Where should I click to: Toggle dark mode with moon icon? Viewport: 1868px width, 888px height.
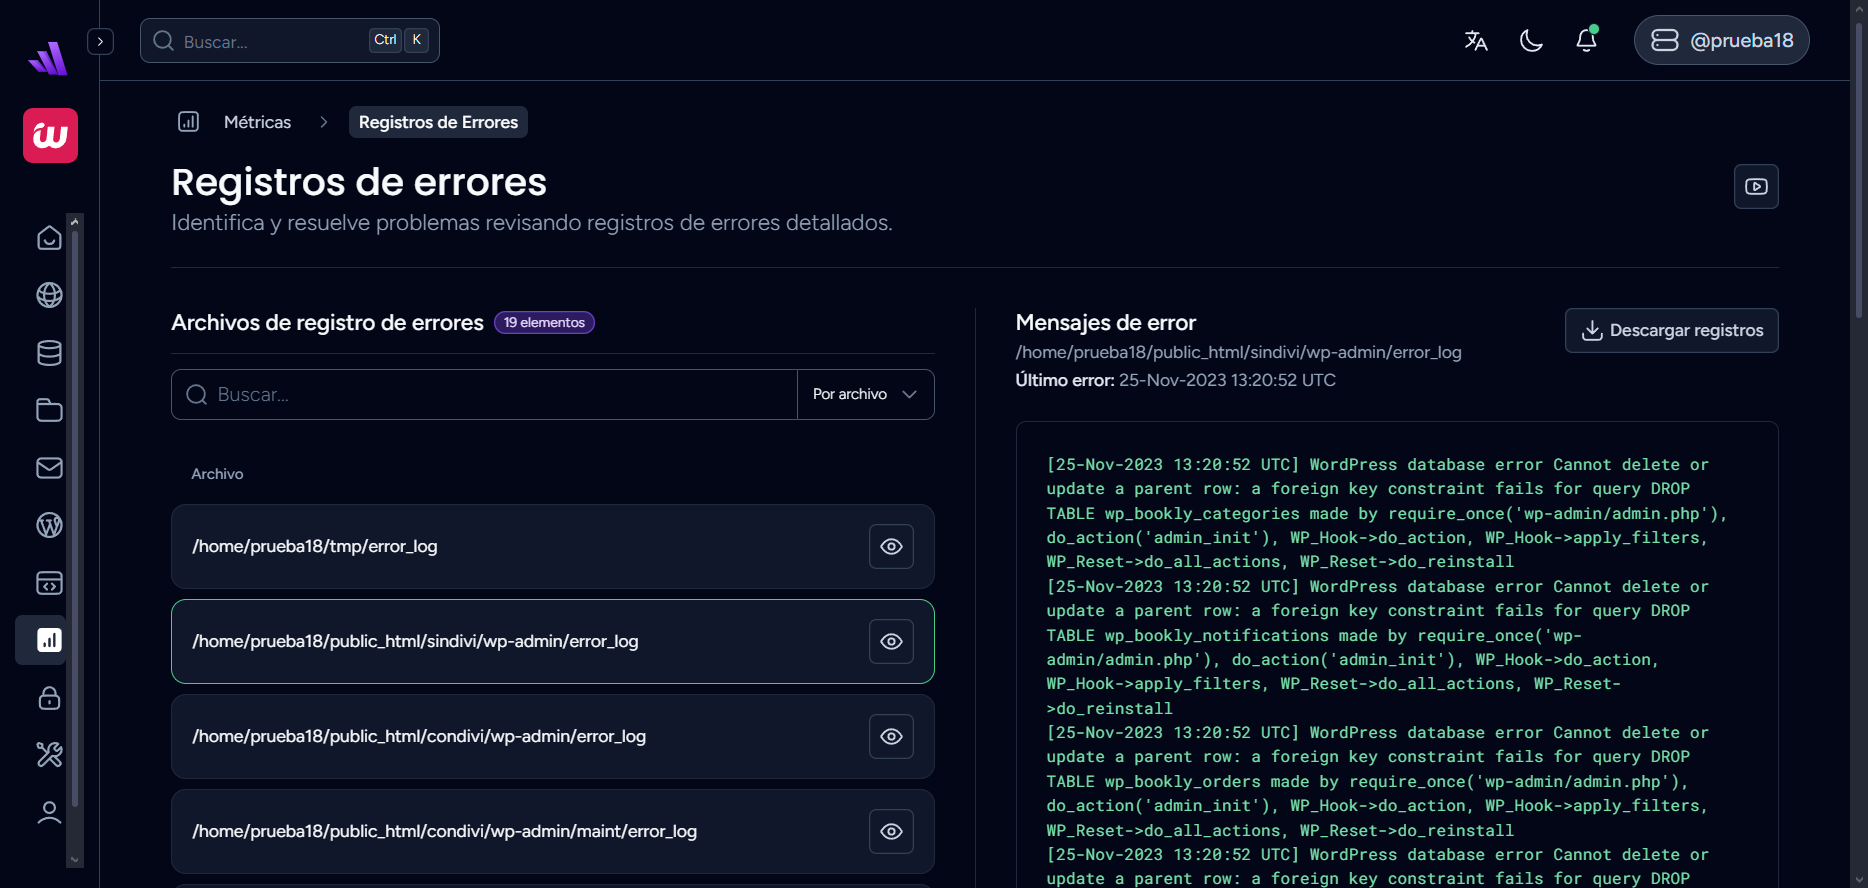[x=1531, y=41]
